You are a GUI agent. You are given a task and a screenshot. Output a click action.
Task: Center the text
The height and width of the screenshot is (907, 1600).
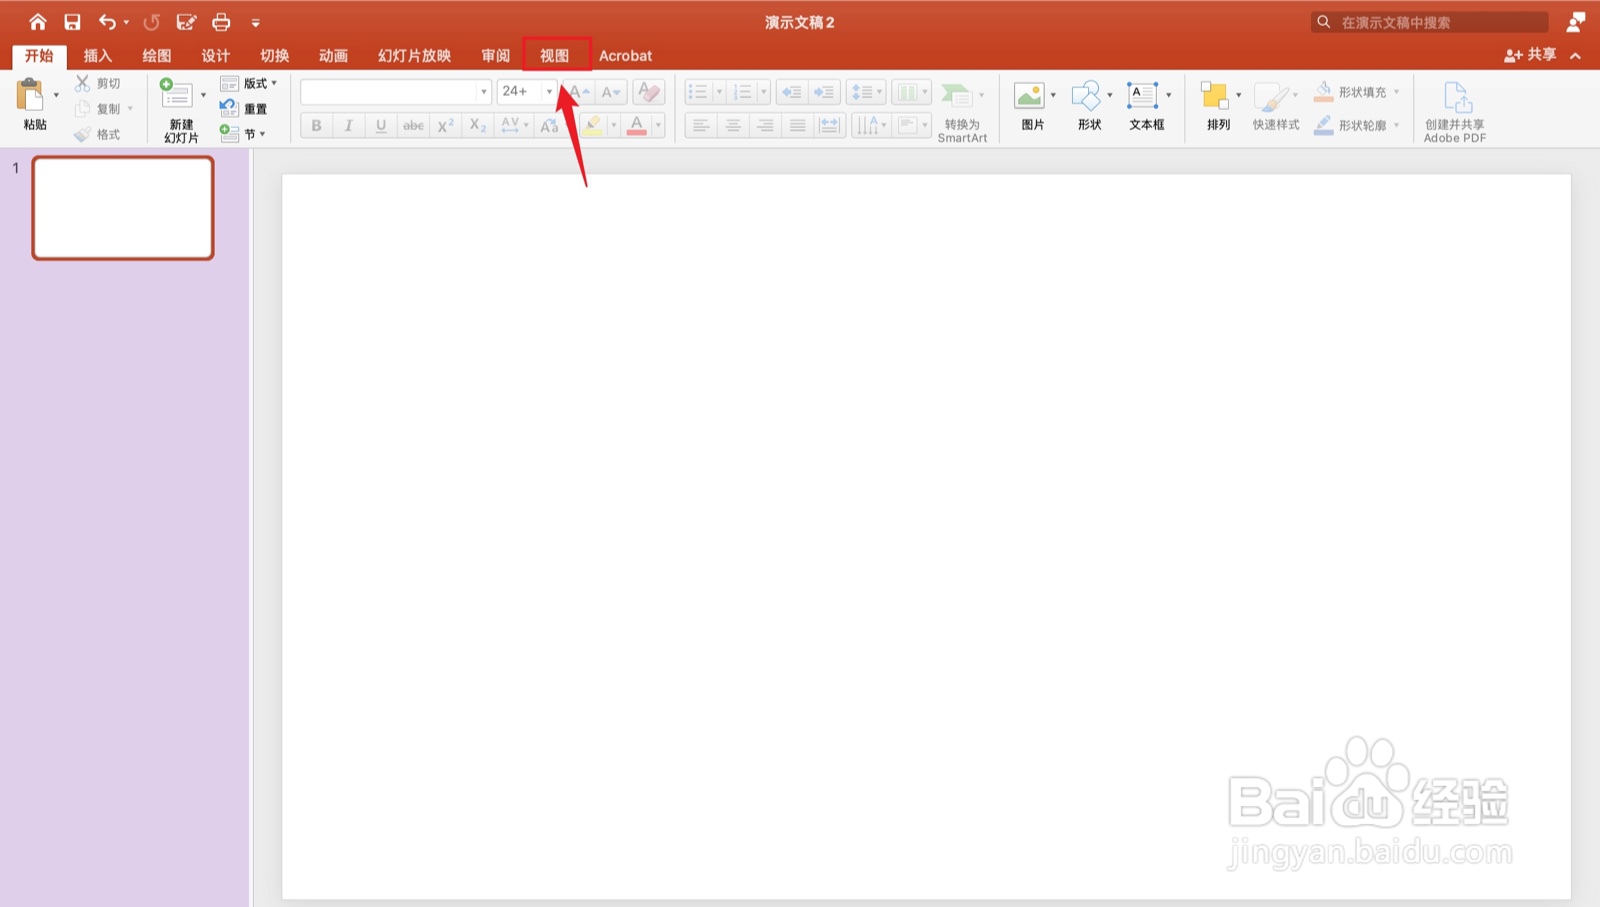click(733, 125)
